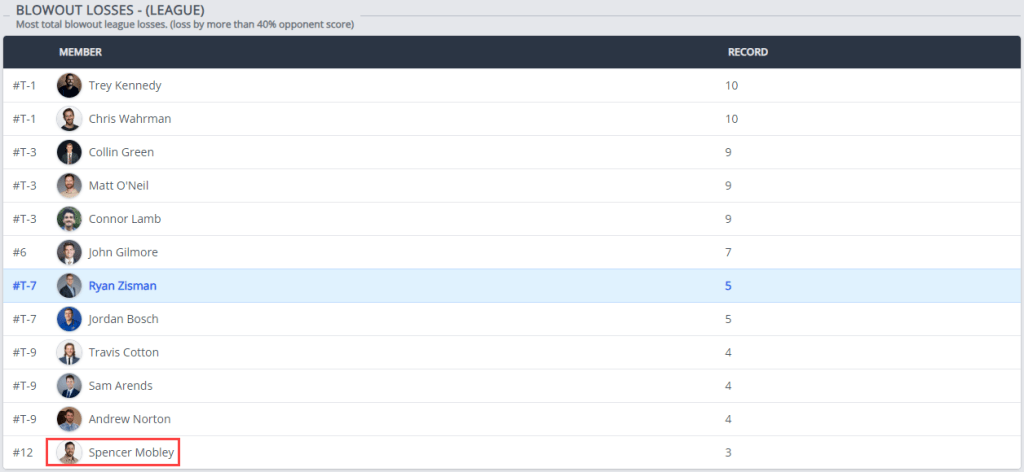Image resolution: width=1024 pixels, height=472 pixels.
Task: Click Chris Wahrman's profile picture
Action: (69, 119)
